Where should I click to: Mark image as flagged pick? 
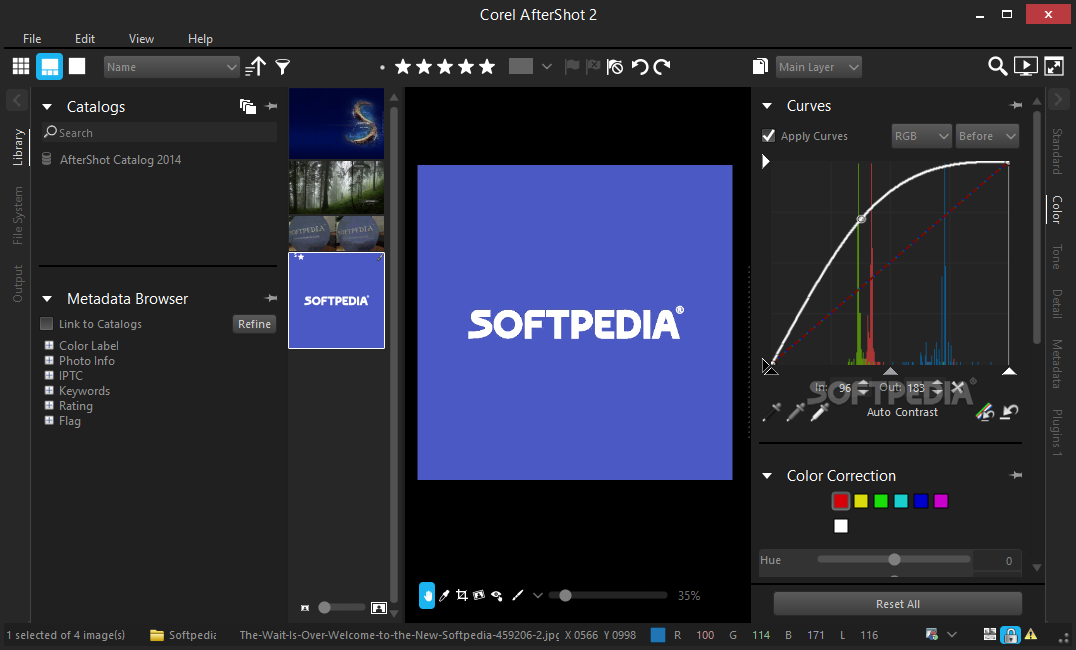(572, 67)
